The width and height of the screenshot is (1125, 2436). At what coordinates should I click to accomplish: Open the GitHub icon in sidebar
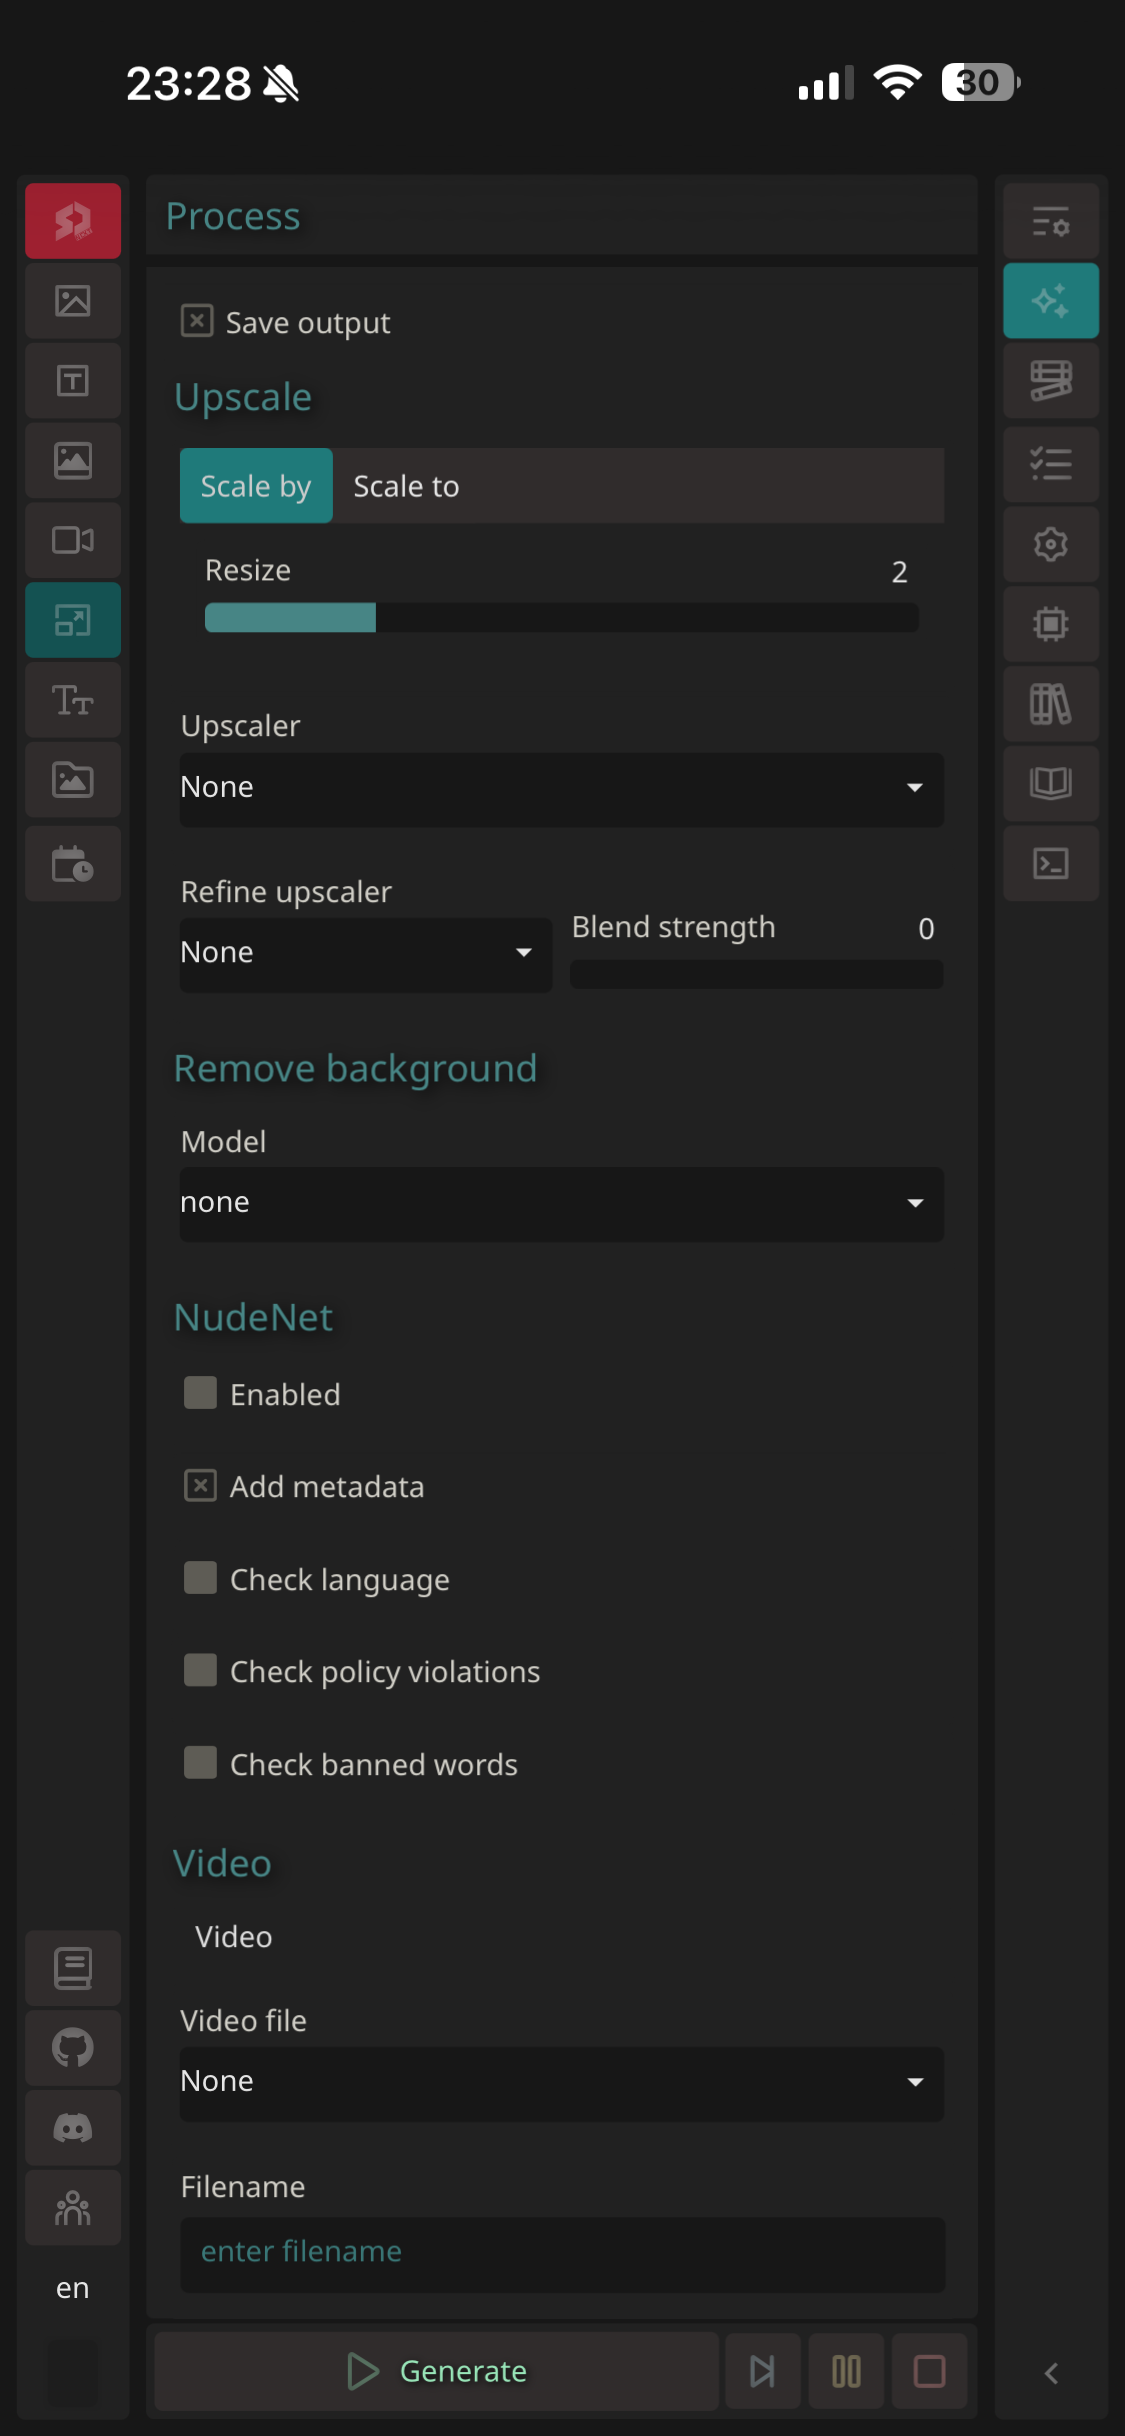click(73, 2048)
